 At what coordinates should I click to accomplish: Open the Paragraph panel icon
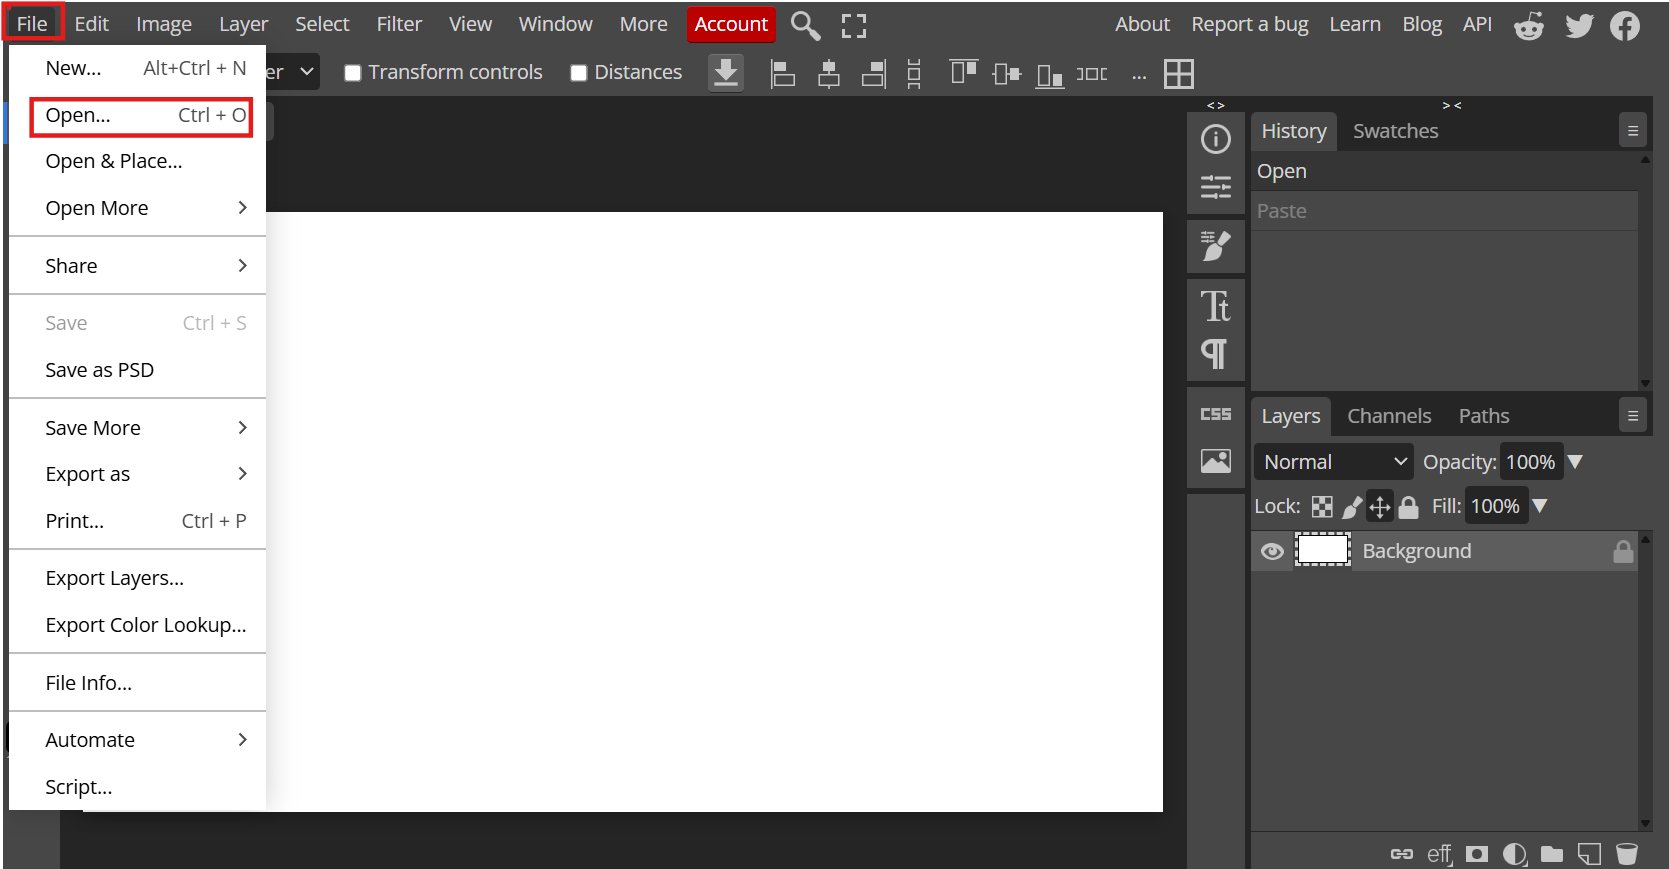click(x=1215, y=353)
